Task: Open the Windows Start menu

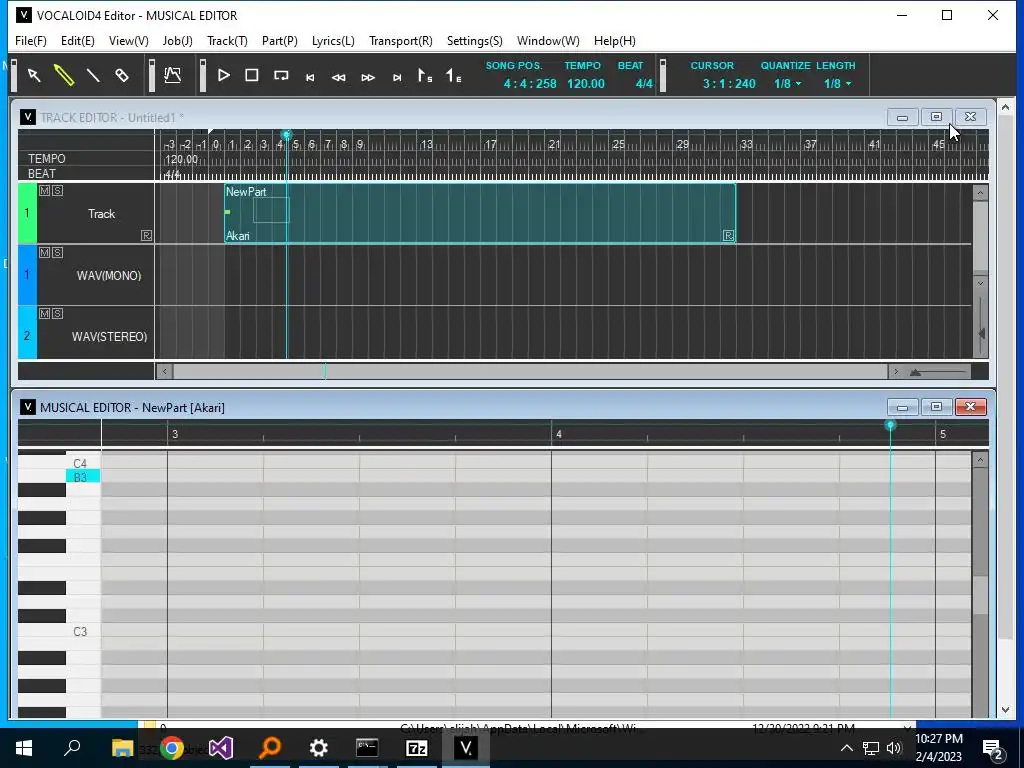Action: coord(24,748)
